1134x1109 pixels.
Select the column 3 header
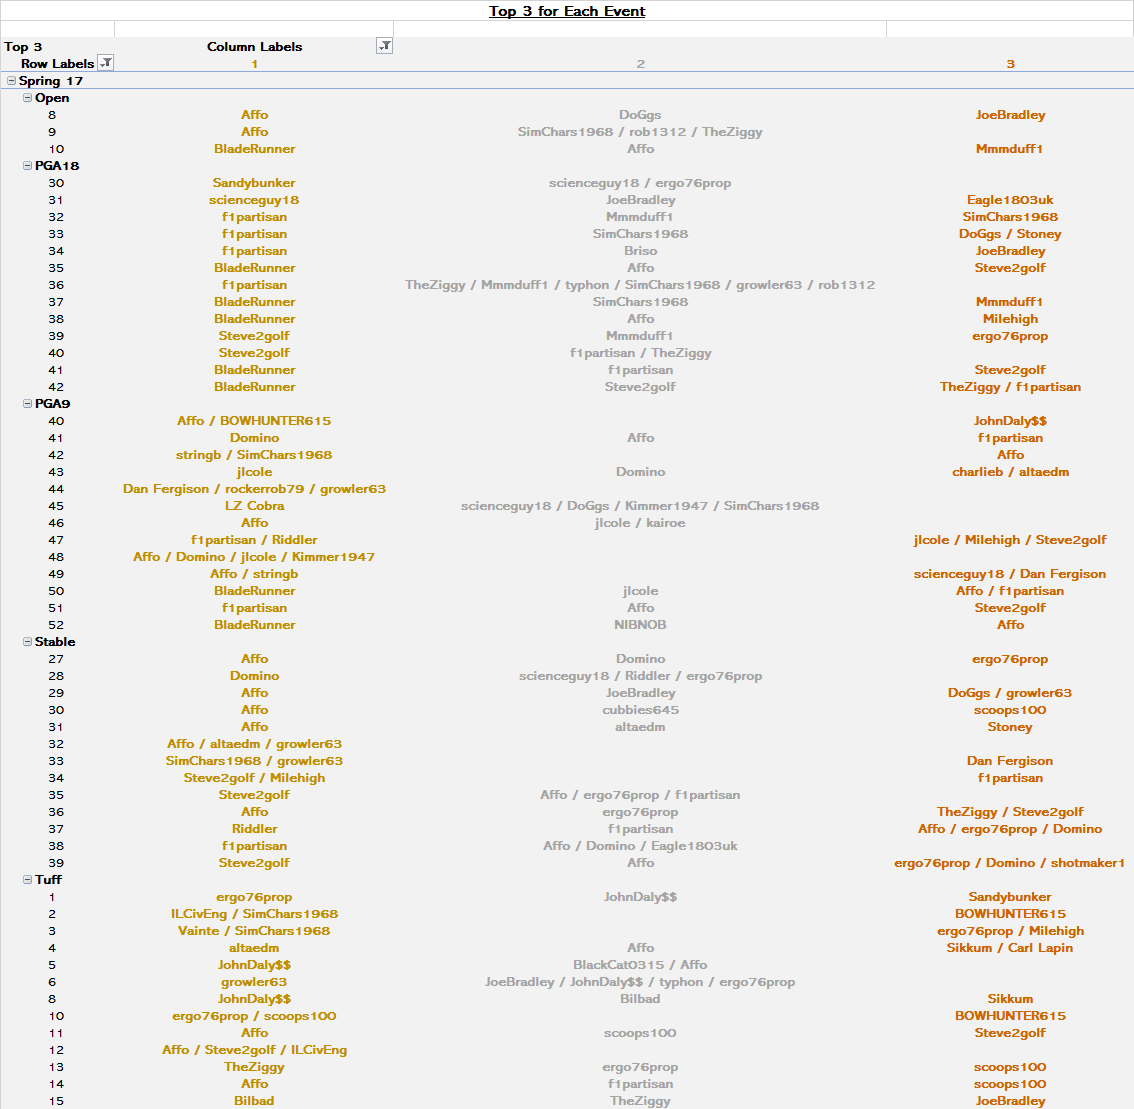click(1010, 64)
